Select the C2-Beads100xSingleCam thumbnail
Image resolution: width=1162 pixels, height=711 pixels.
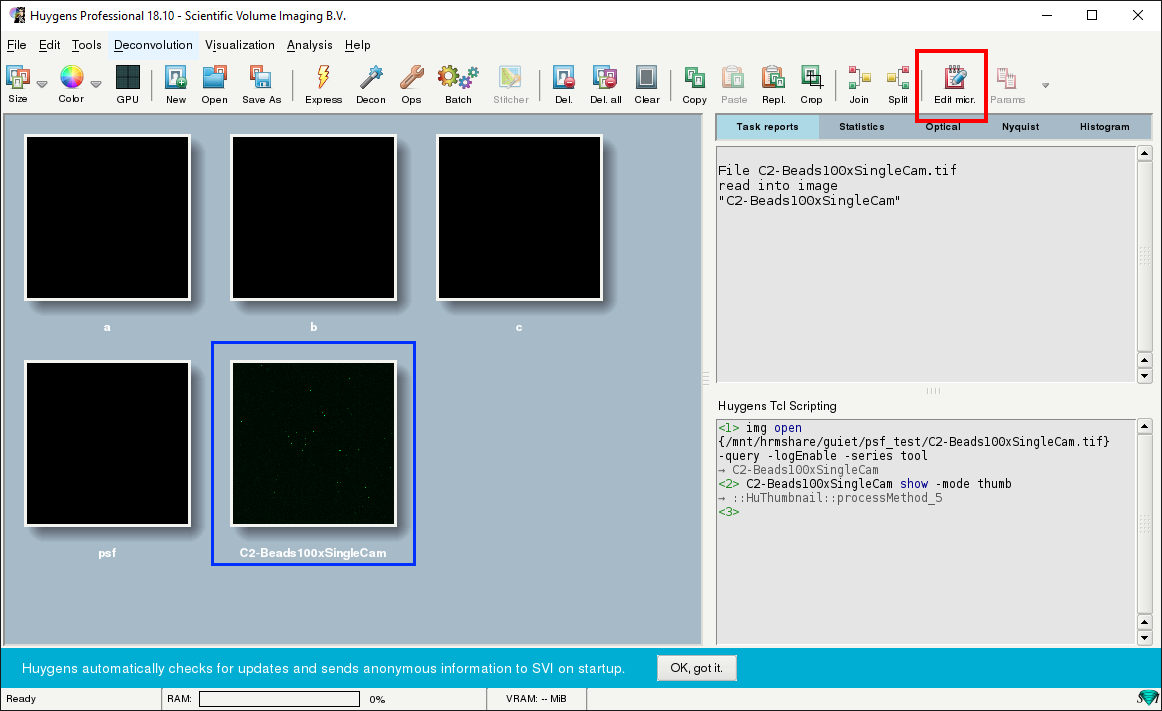[x=313, y=443]
